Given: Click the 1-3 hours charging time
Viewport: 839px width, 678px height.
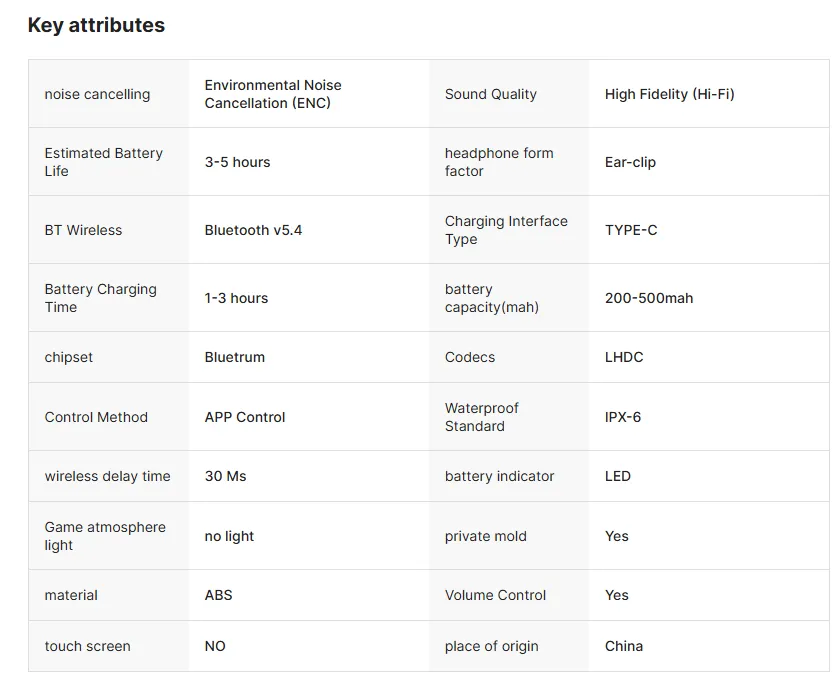Looking at the screenshot, I should (236, 298).
